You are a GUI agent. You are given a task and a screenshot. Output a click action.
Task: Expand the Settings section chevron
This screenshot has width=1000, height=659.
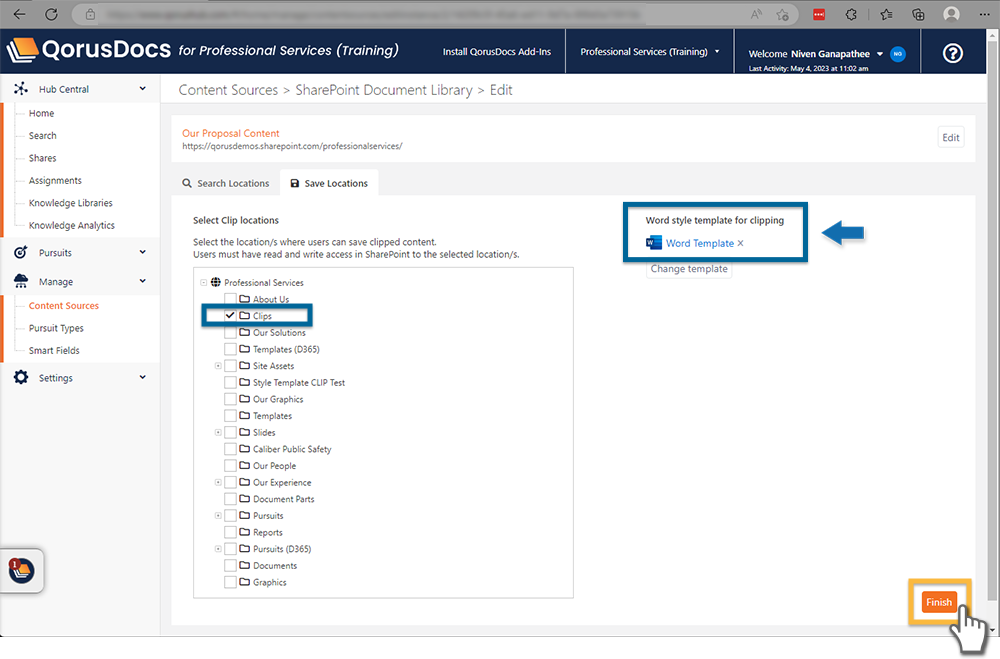click(x=142, y=377)
